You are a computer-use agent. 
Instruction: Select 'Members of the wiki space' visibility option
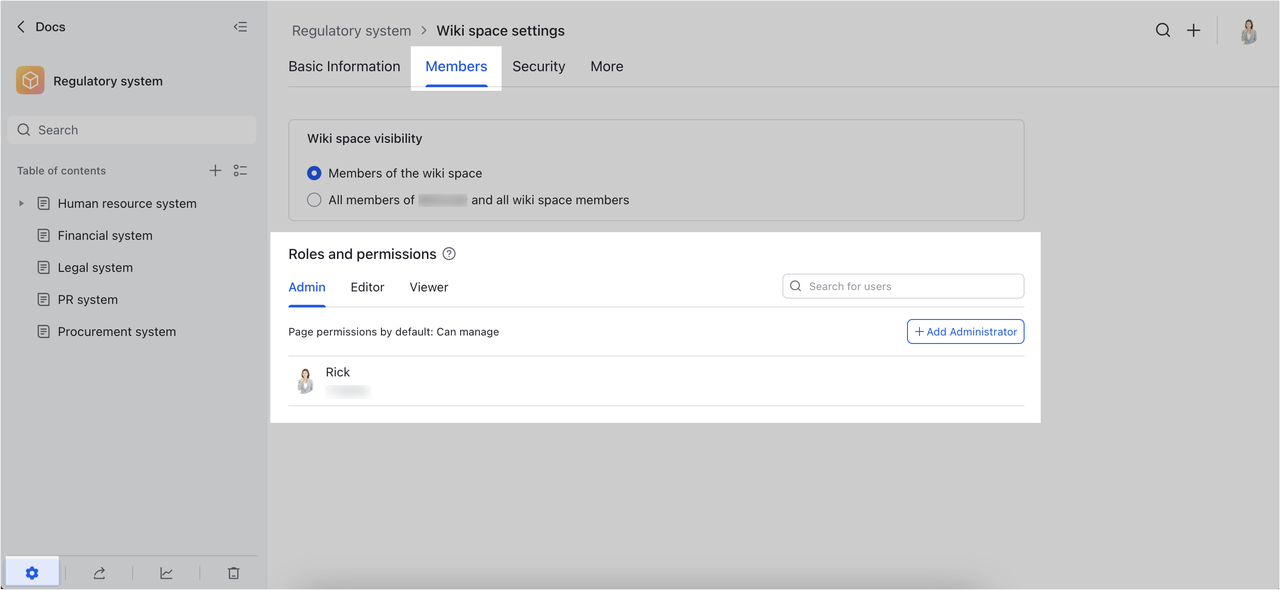[x=314, y=172]
